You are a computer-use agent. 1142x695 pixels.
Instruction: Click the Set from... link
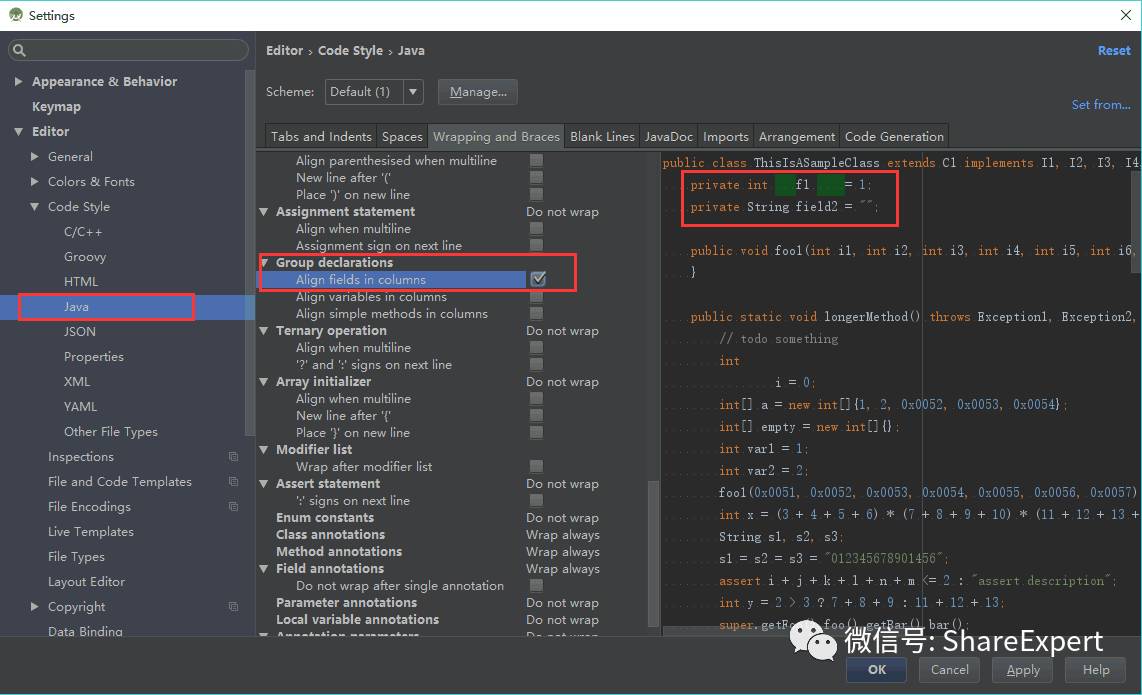[1100, 105]
